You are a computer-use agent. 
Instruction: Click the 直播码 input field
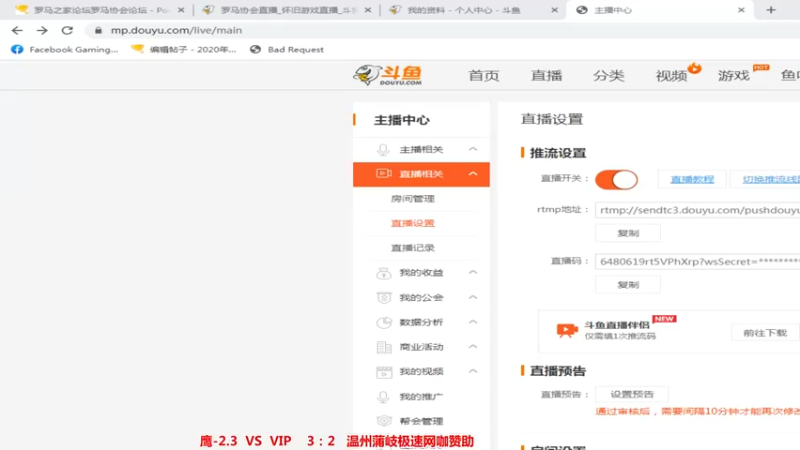click(697, 262)
